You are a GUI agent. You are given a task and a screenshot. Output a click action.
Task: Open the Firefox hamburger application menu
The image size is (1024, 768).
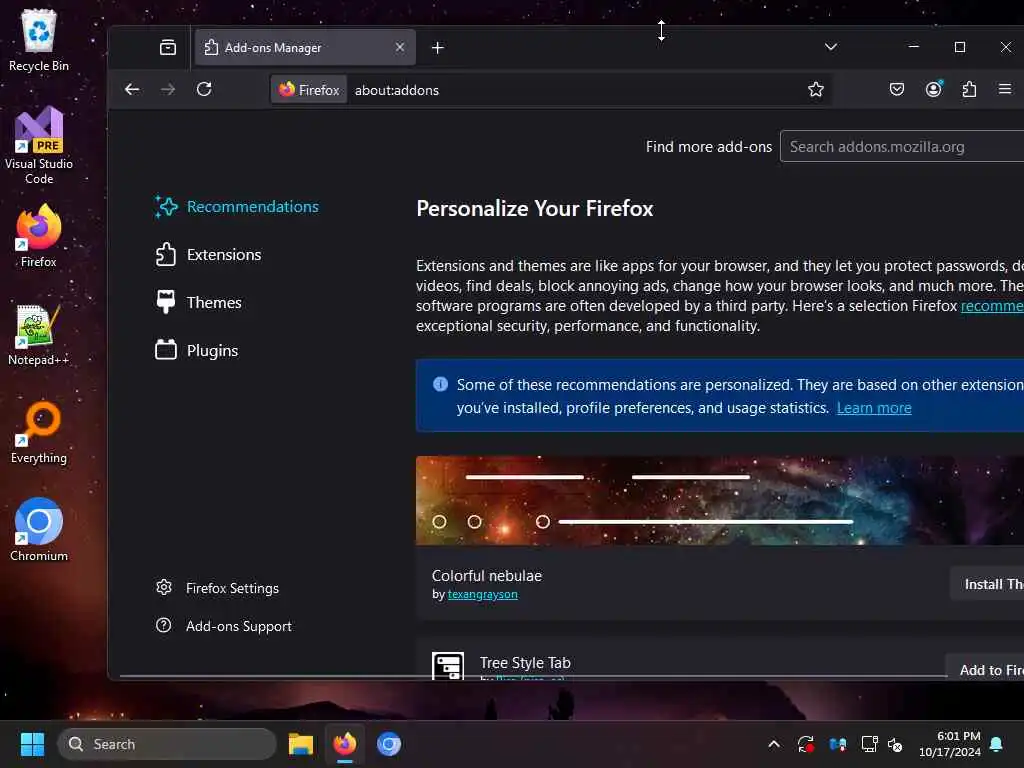(x=1004, y=89)
